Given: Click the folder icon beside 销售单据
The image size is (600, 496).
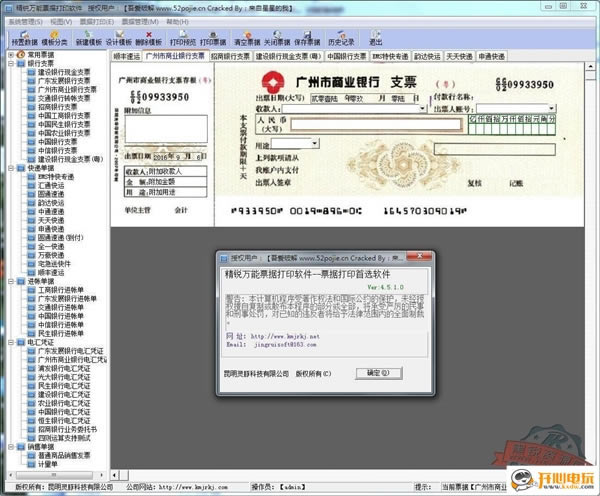Looking at the screenshot, I should pyautogui.click(x=21, y=447).
